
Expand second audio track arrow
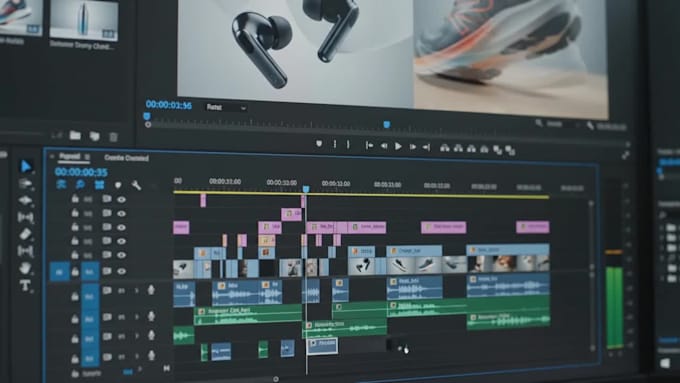tap(137, 317)
